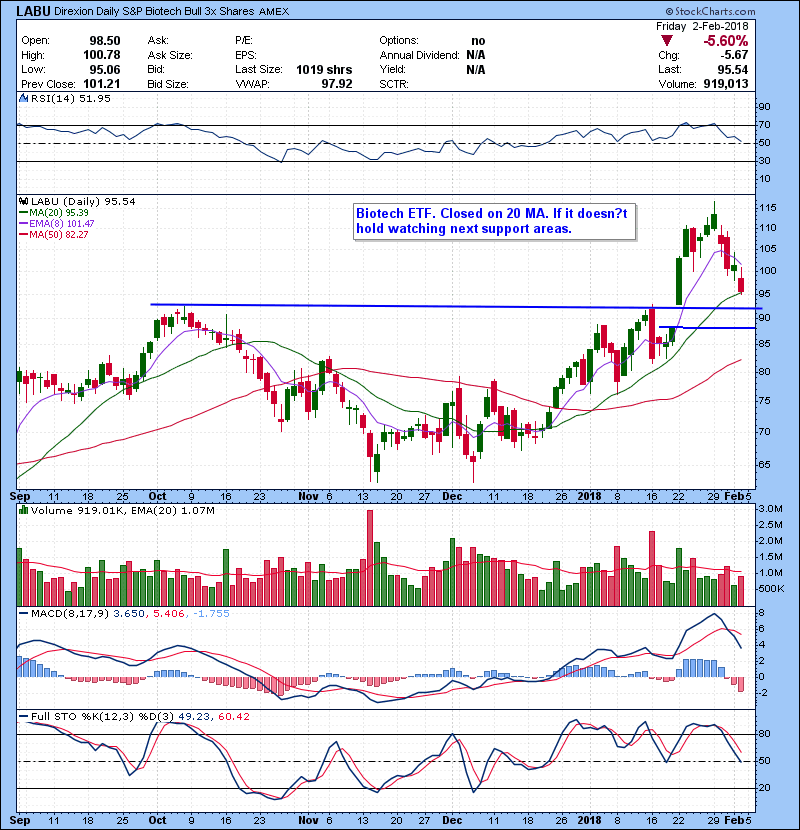
Task: Click the LABU (Daily) 95.54 chart label
Action: point(83,202)
